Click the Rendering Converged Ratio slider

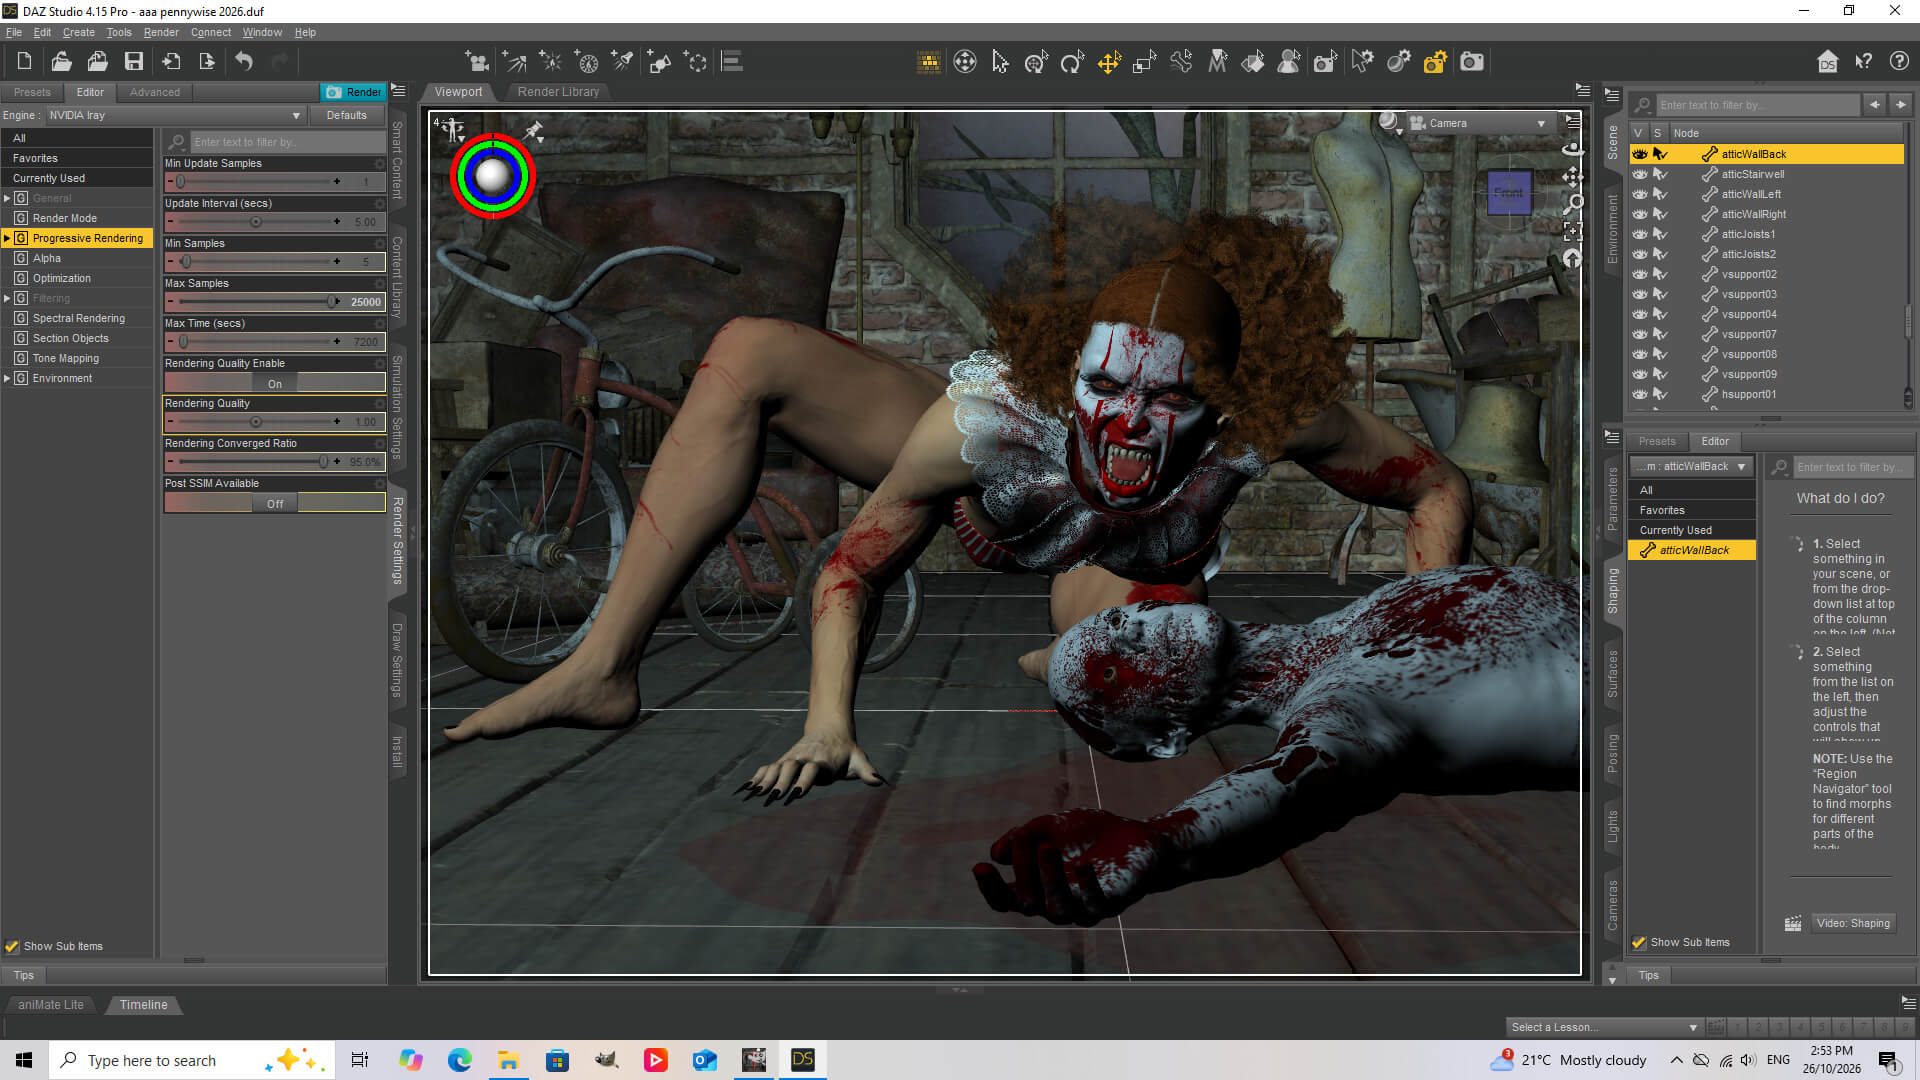click(256, 461)
